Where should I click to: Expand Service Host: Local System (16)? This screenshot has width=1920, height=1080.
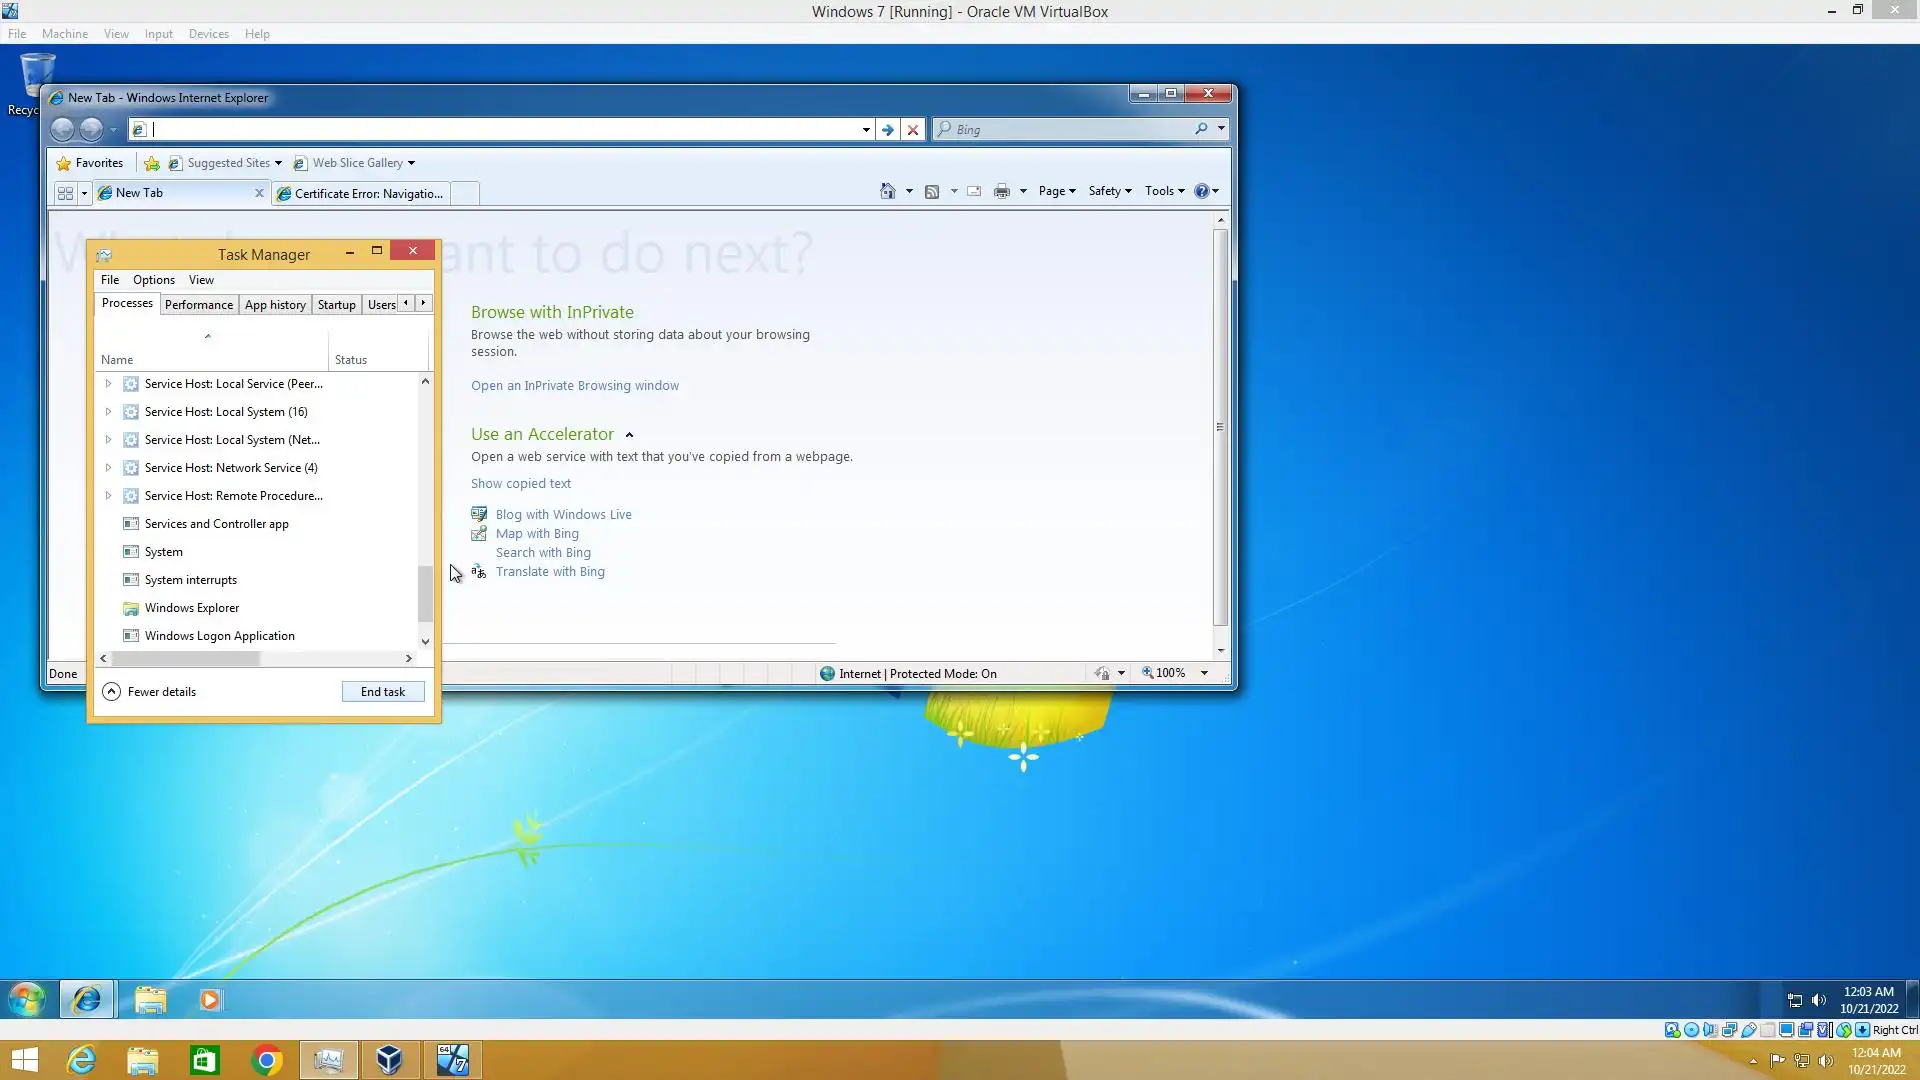point(108,412)
